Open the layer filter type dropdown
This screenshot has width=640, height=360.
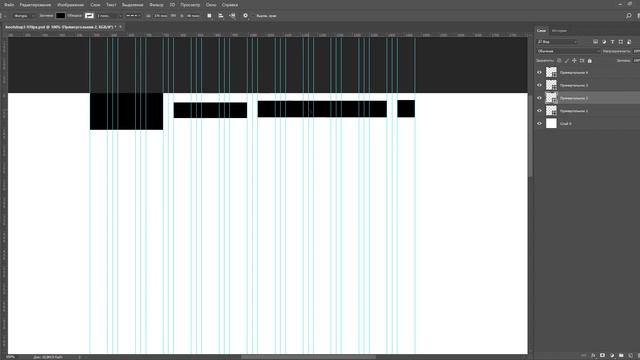coord(557,42)
